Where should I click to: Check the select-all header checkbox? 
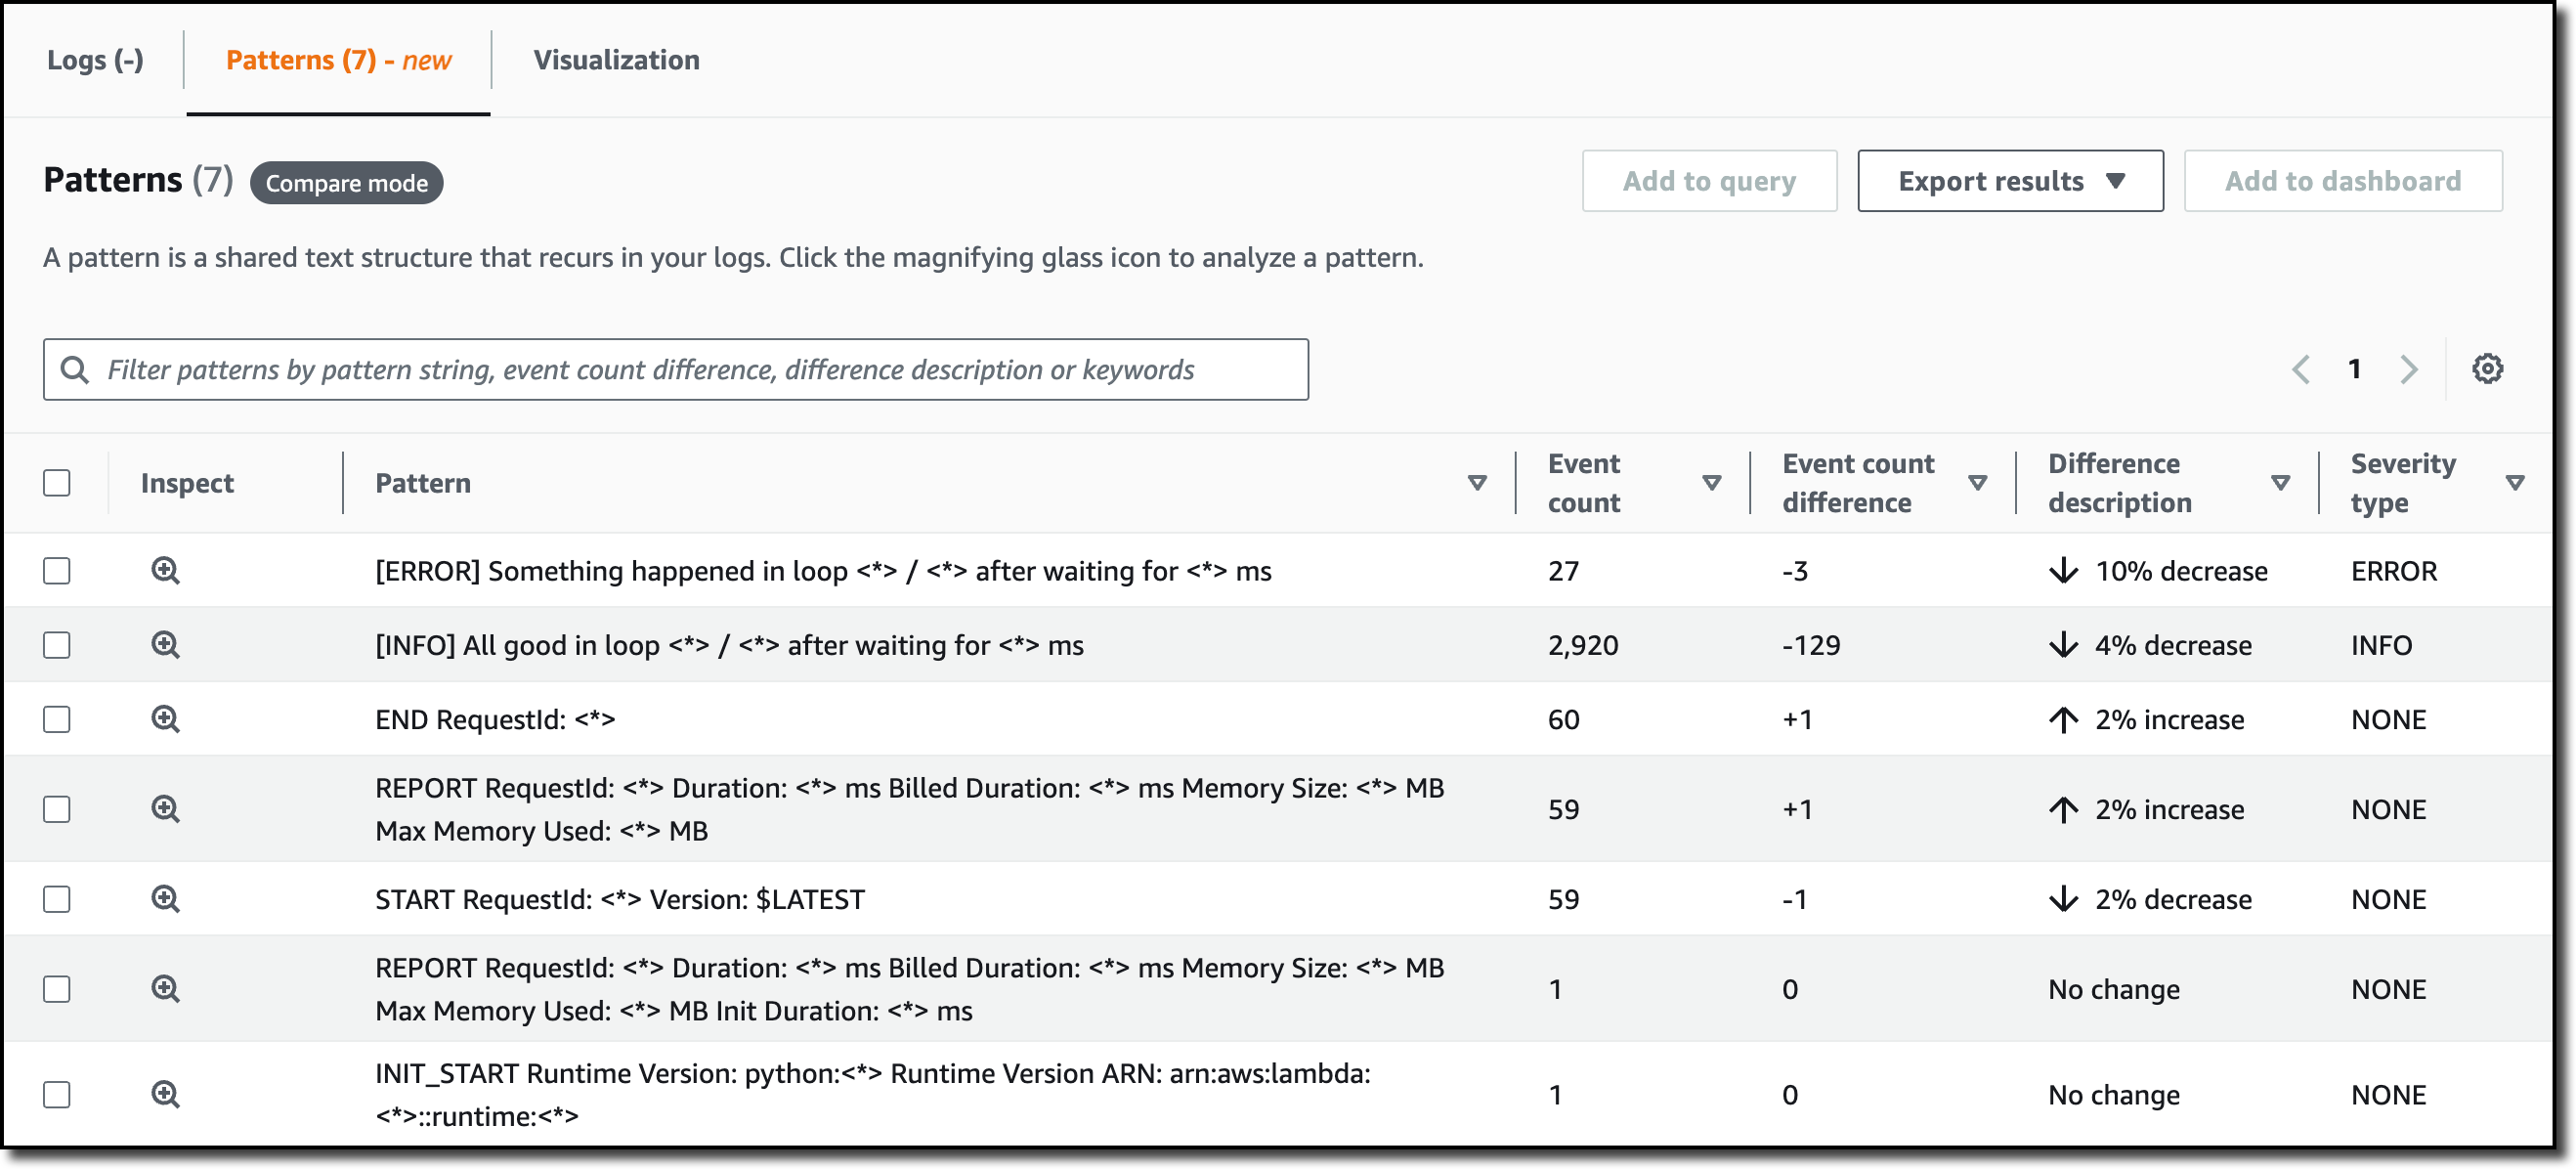(57, 483)
